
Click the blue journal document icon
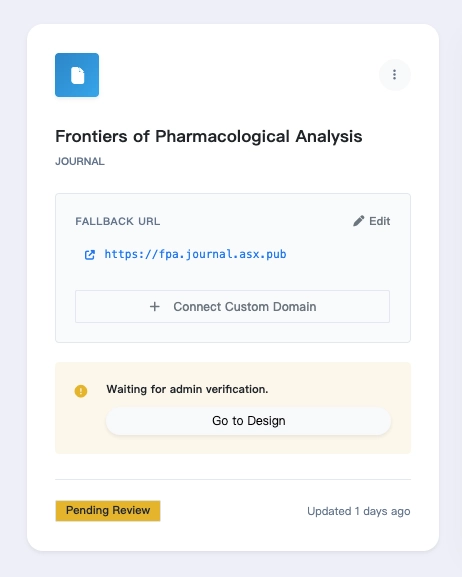(77, 75)
